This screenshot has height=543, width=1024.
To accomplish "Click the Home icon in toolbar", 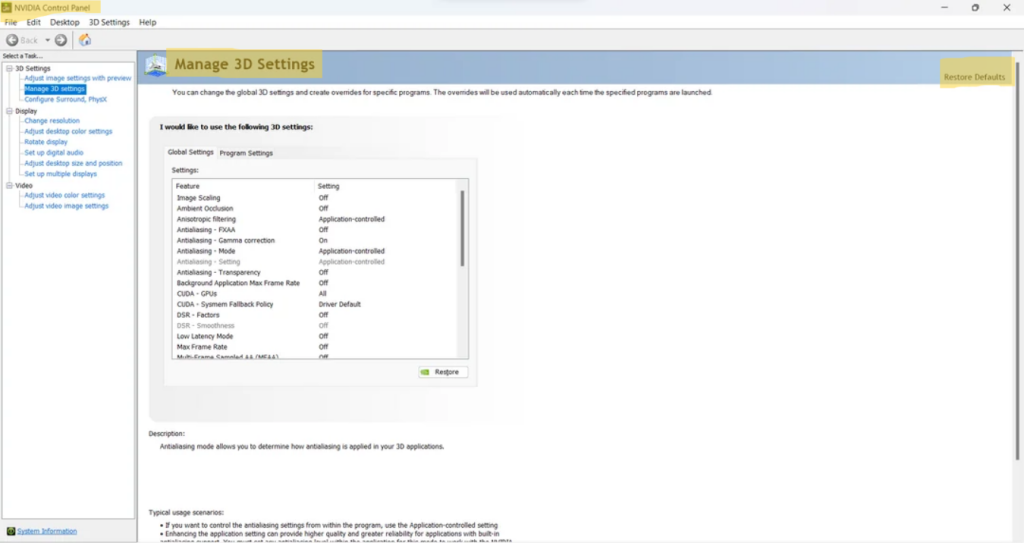I will click(85, 41).
